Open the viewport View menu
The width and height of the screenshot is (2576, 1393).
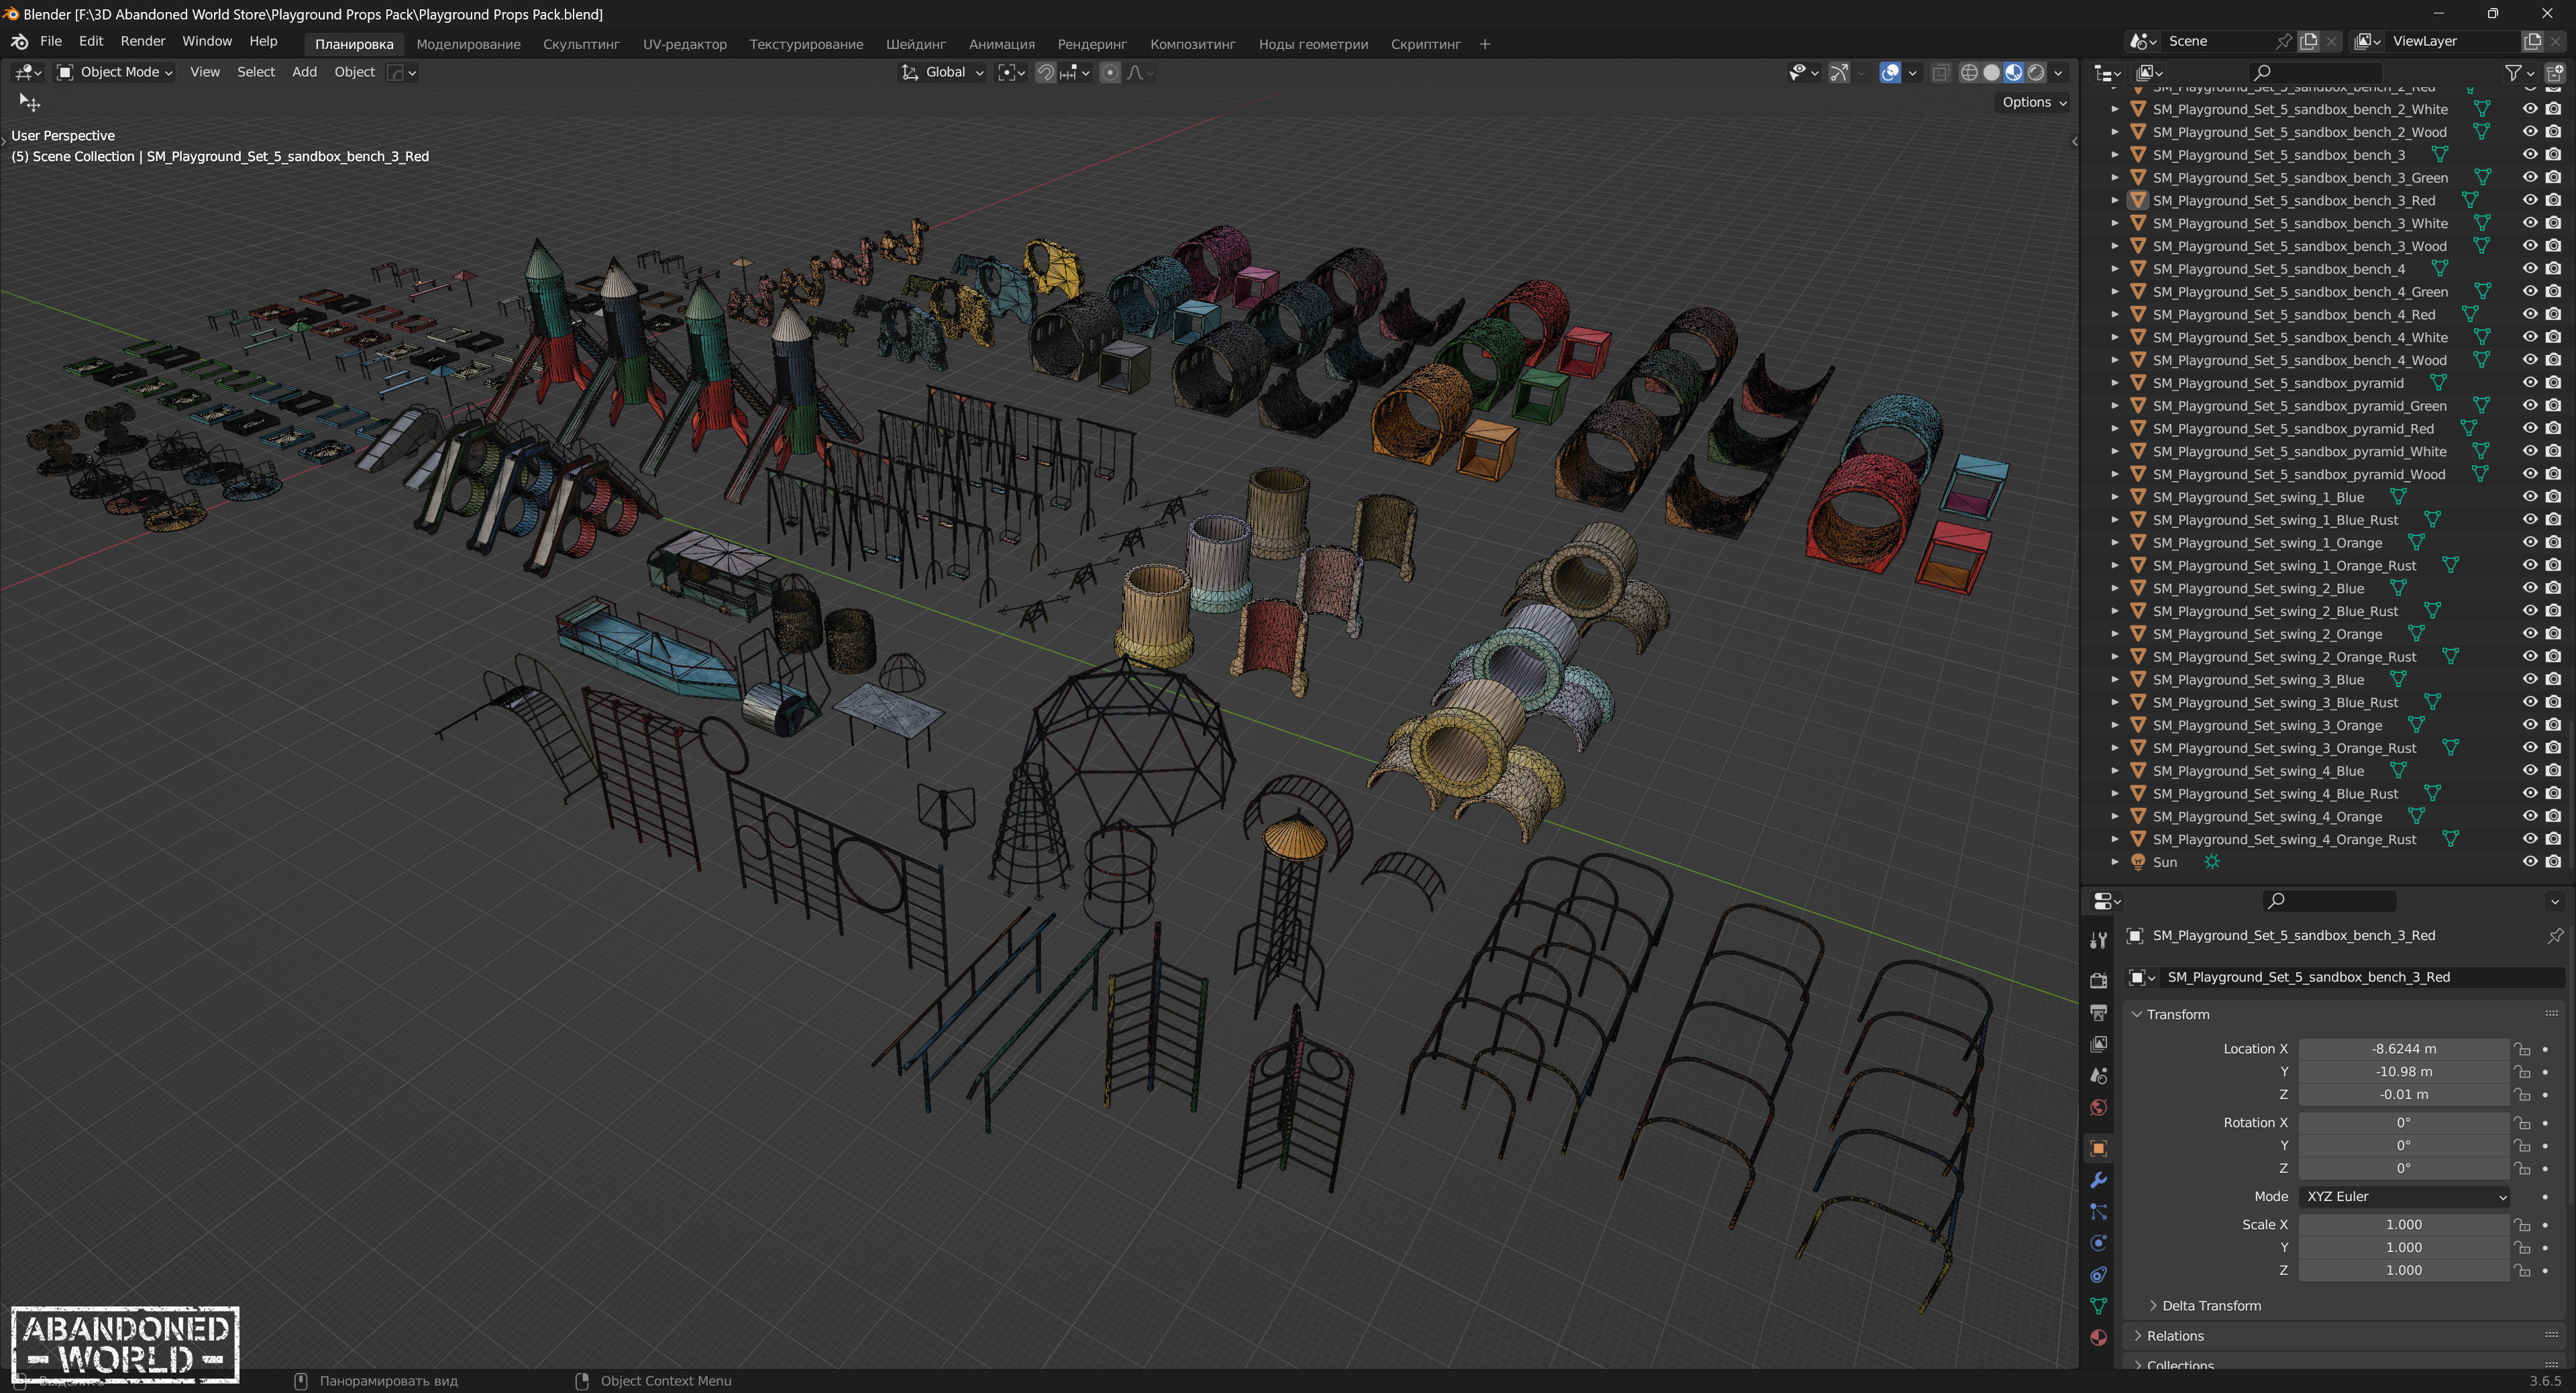[x=205, y=72]
